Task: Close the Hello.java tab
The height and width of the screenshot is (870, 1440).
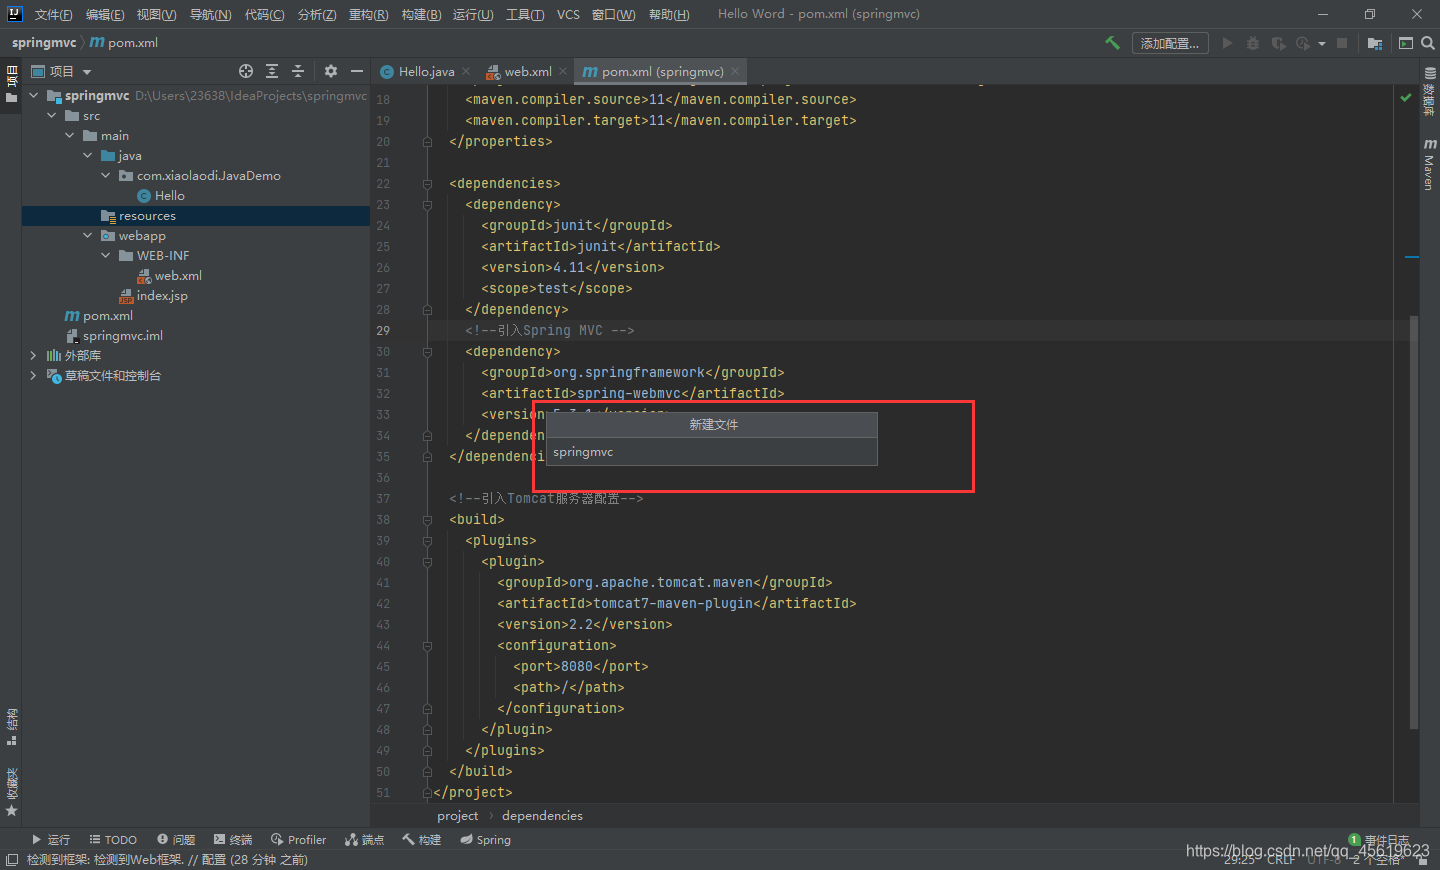Action: point(466,71)
